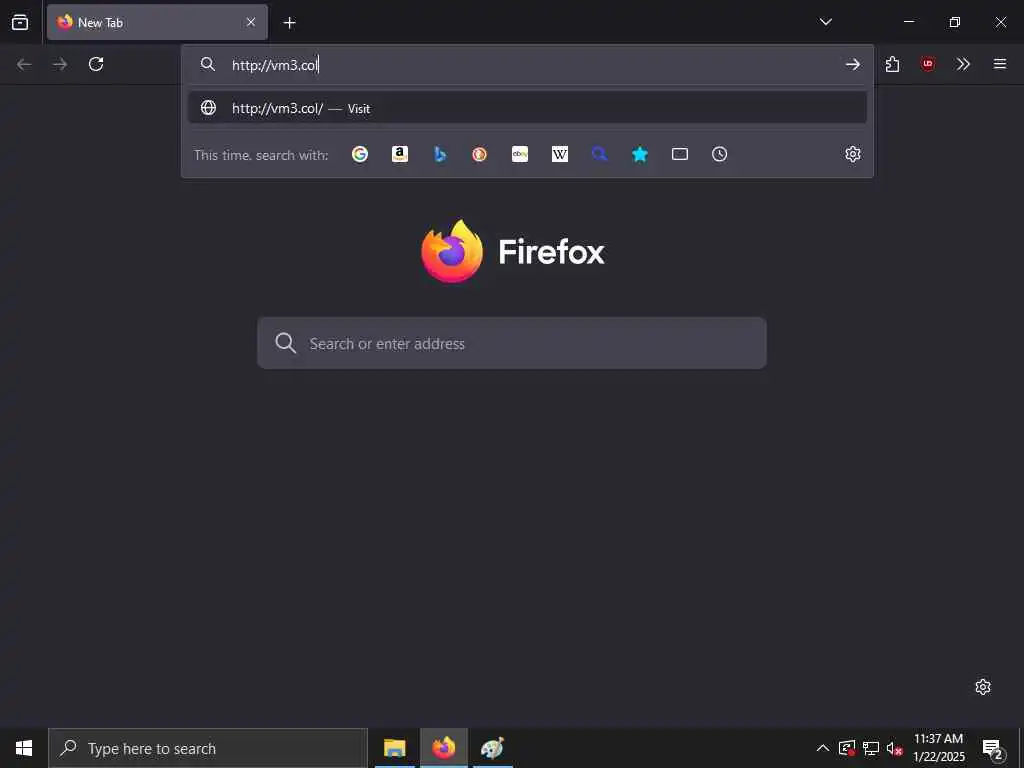
Task: Reload the current page
Action: pyautogui.click(x=96, y=64)
